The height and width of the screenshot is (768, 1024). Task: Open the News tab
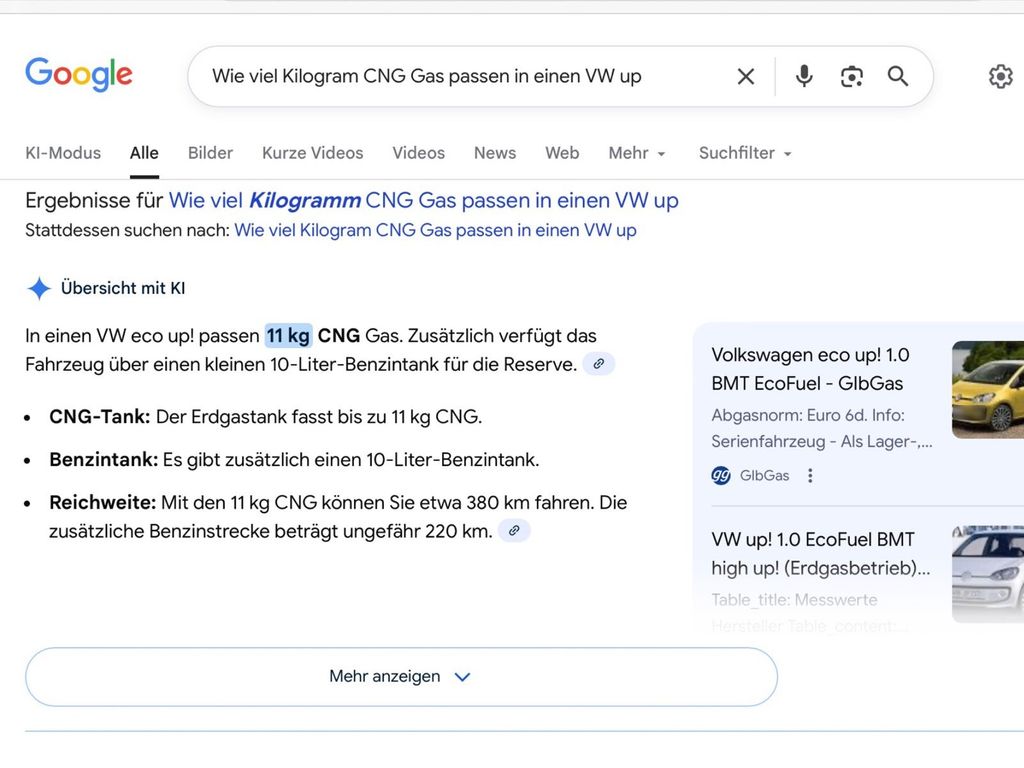point(494,153)
